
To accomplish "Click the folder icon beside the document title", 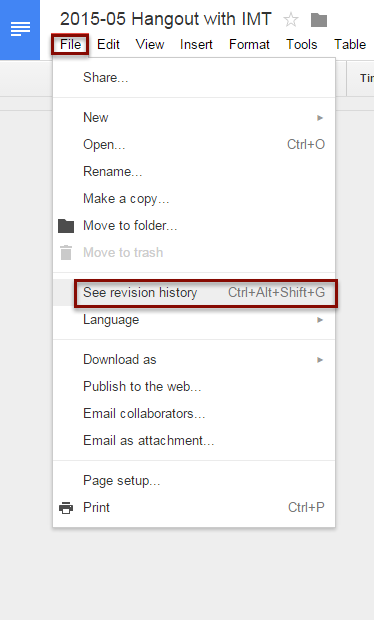I will 319,20.
